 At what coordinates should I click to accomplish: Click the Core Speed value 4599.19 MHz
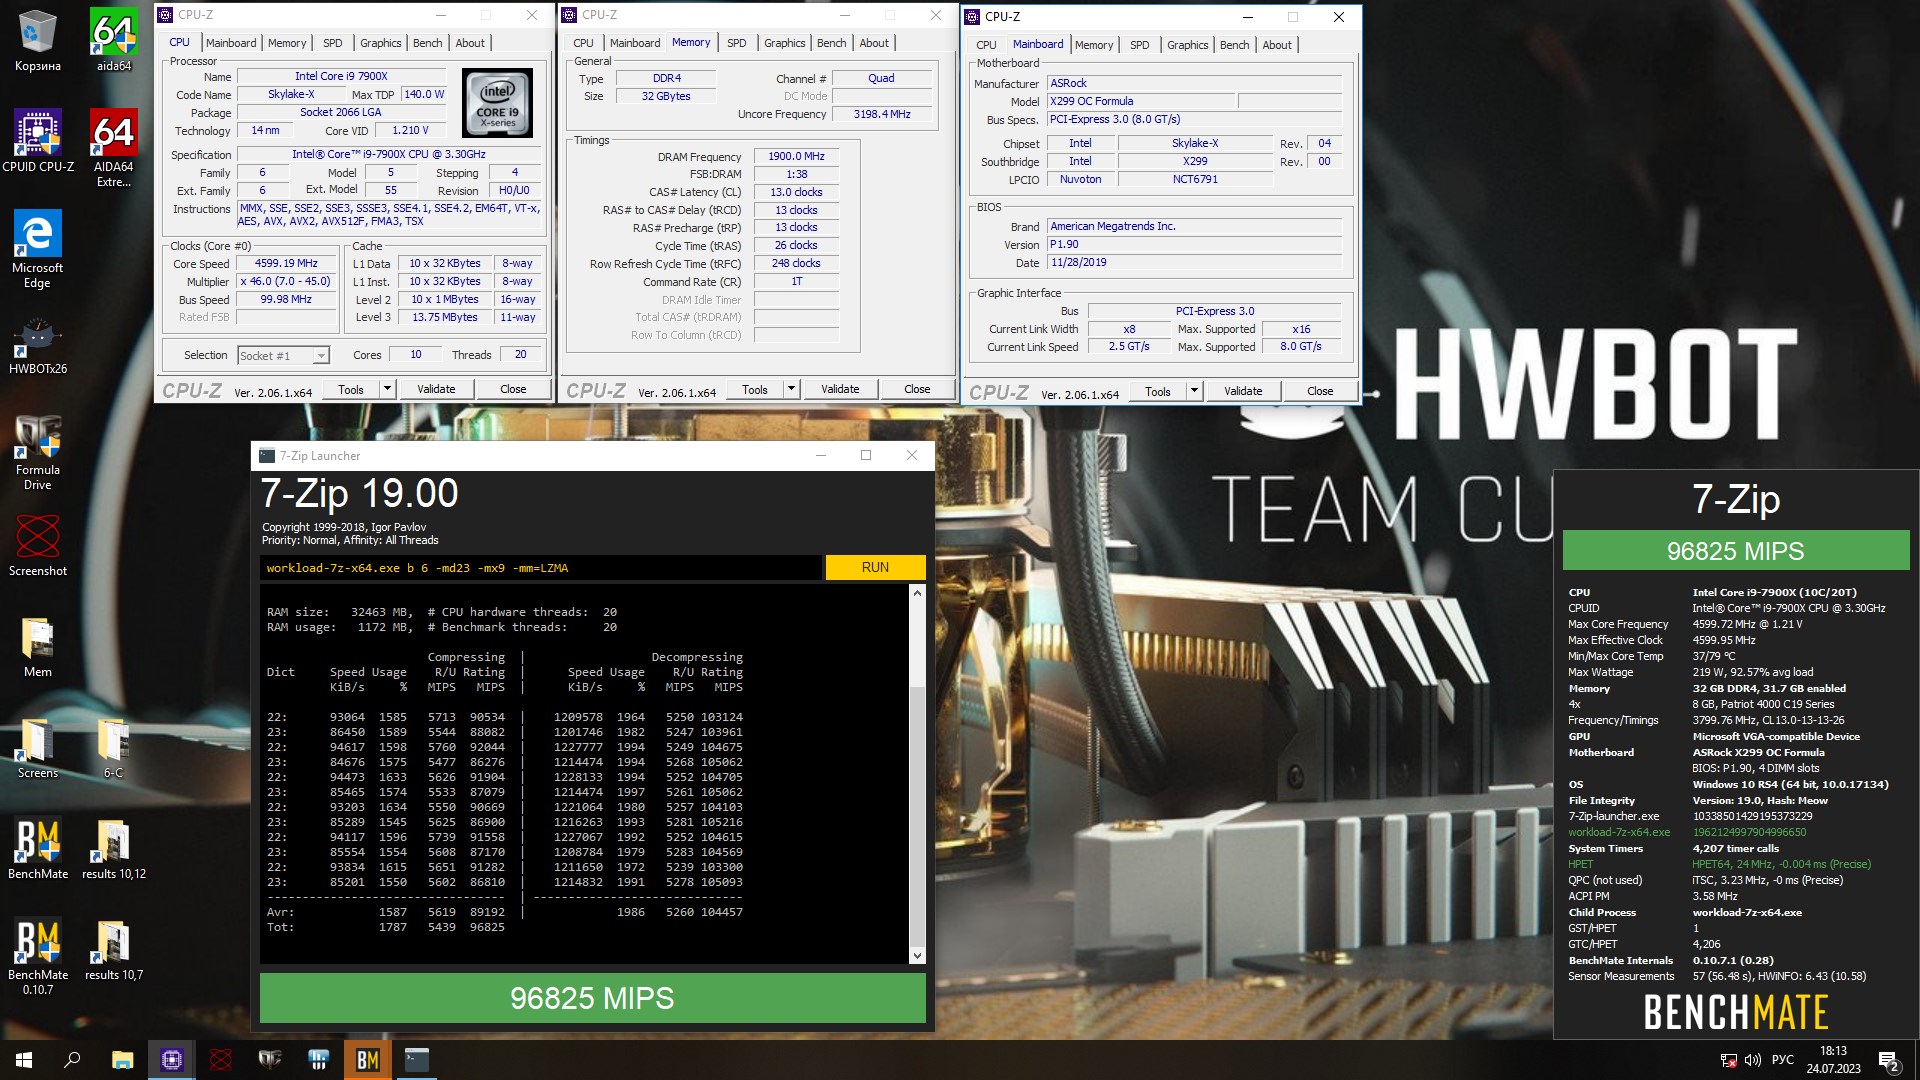tap(286, 263)
